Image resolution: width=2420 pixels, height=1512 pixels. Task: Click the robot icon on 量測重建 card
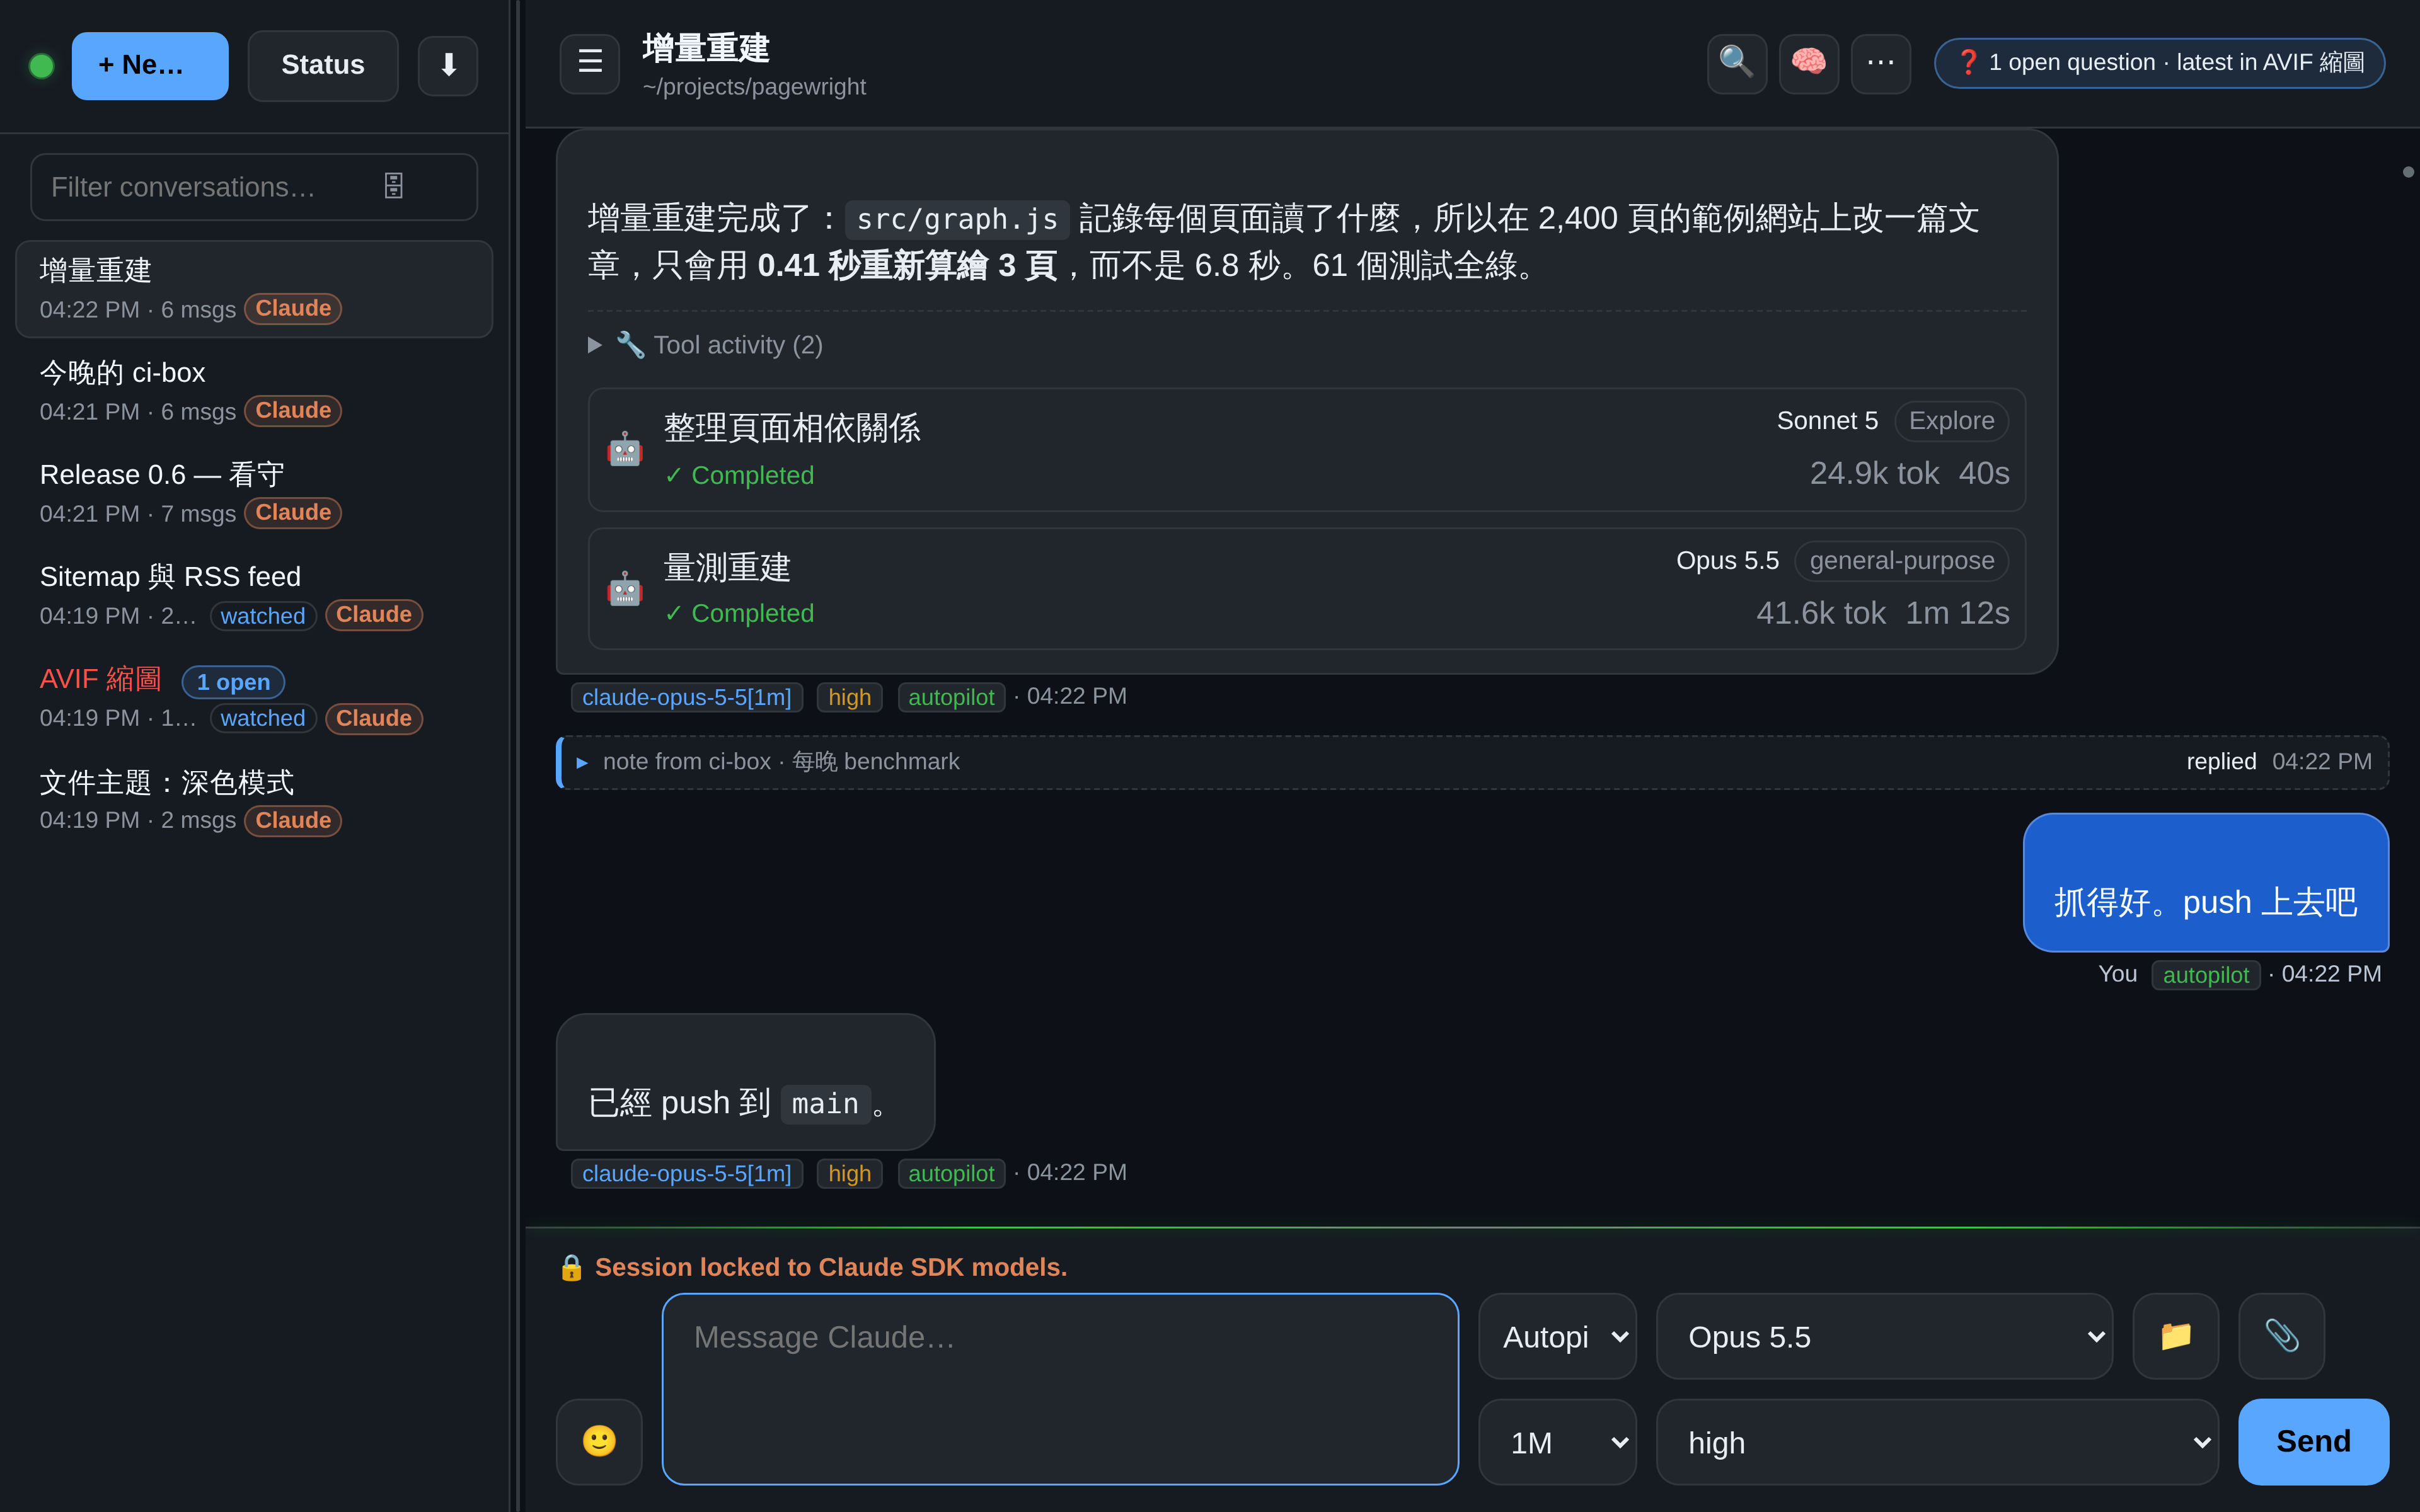tap(624, 589)
